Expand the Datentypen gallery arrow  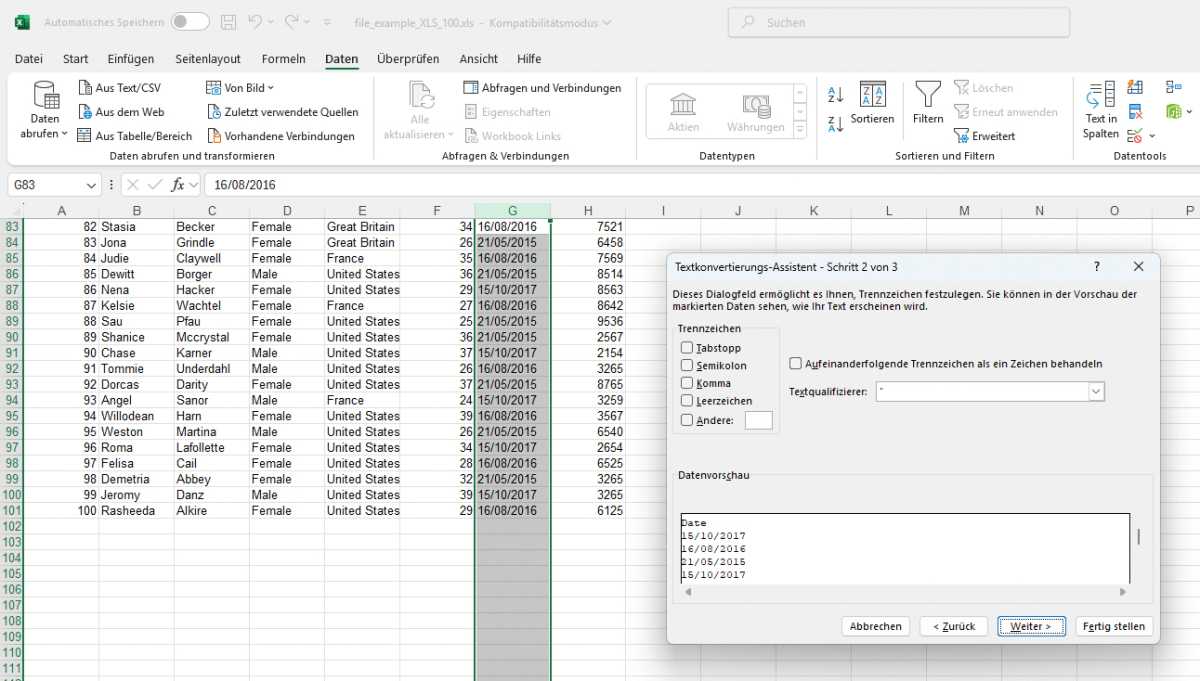pos(799,131)
